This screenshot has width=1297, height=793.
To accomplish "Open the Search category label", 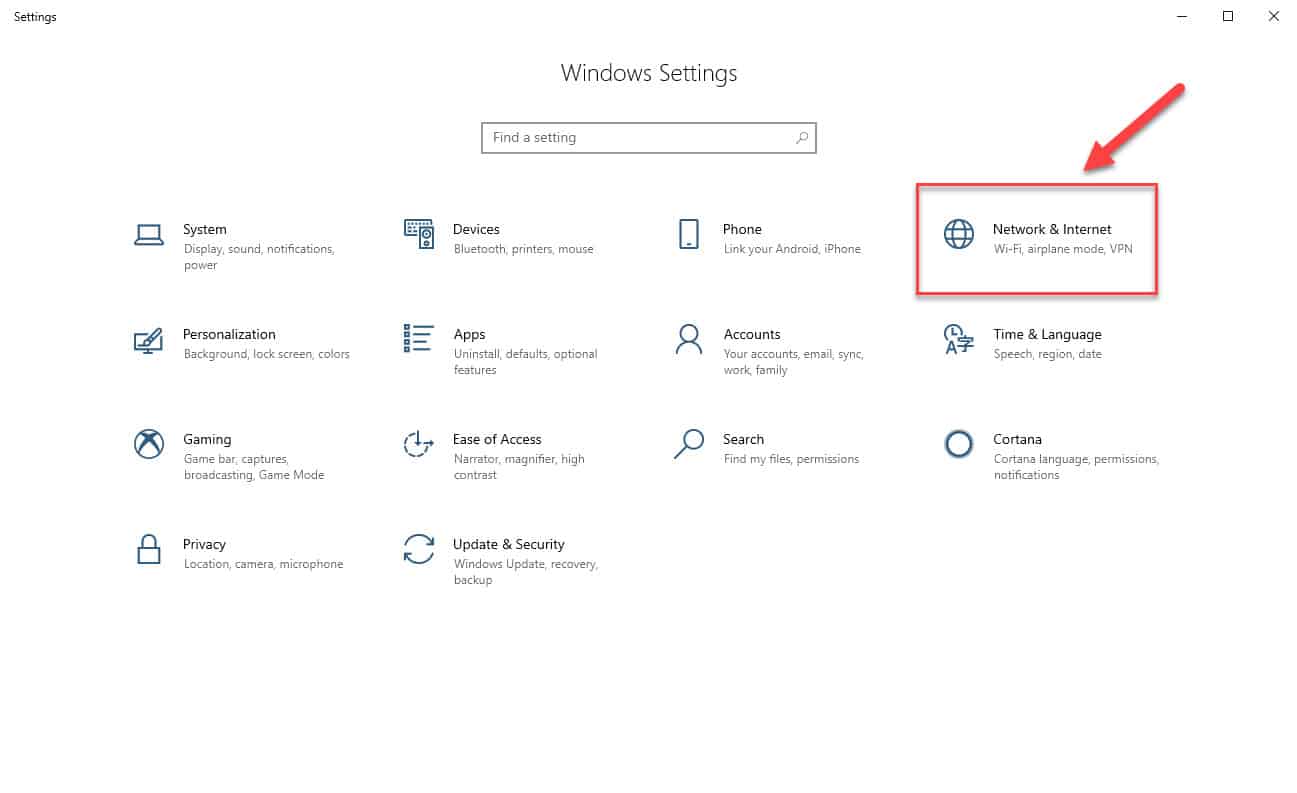I will tap(744, 439).
